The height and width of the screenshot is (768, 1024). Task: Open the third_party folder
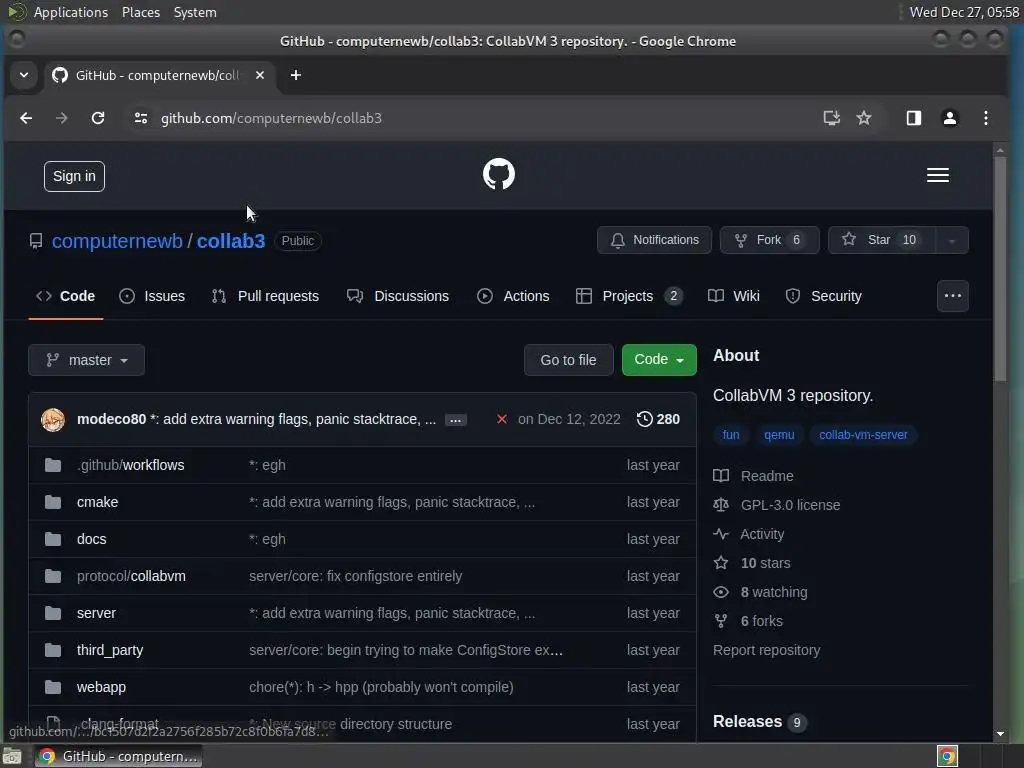click(x=110, y=650)
